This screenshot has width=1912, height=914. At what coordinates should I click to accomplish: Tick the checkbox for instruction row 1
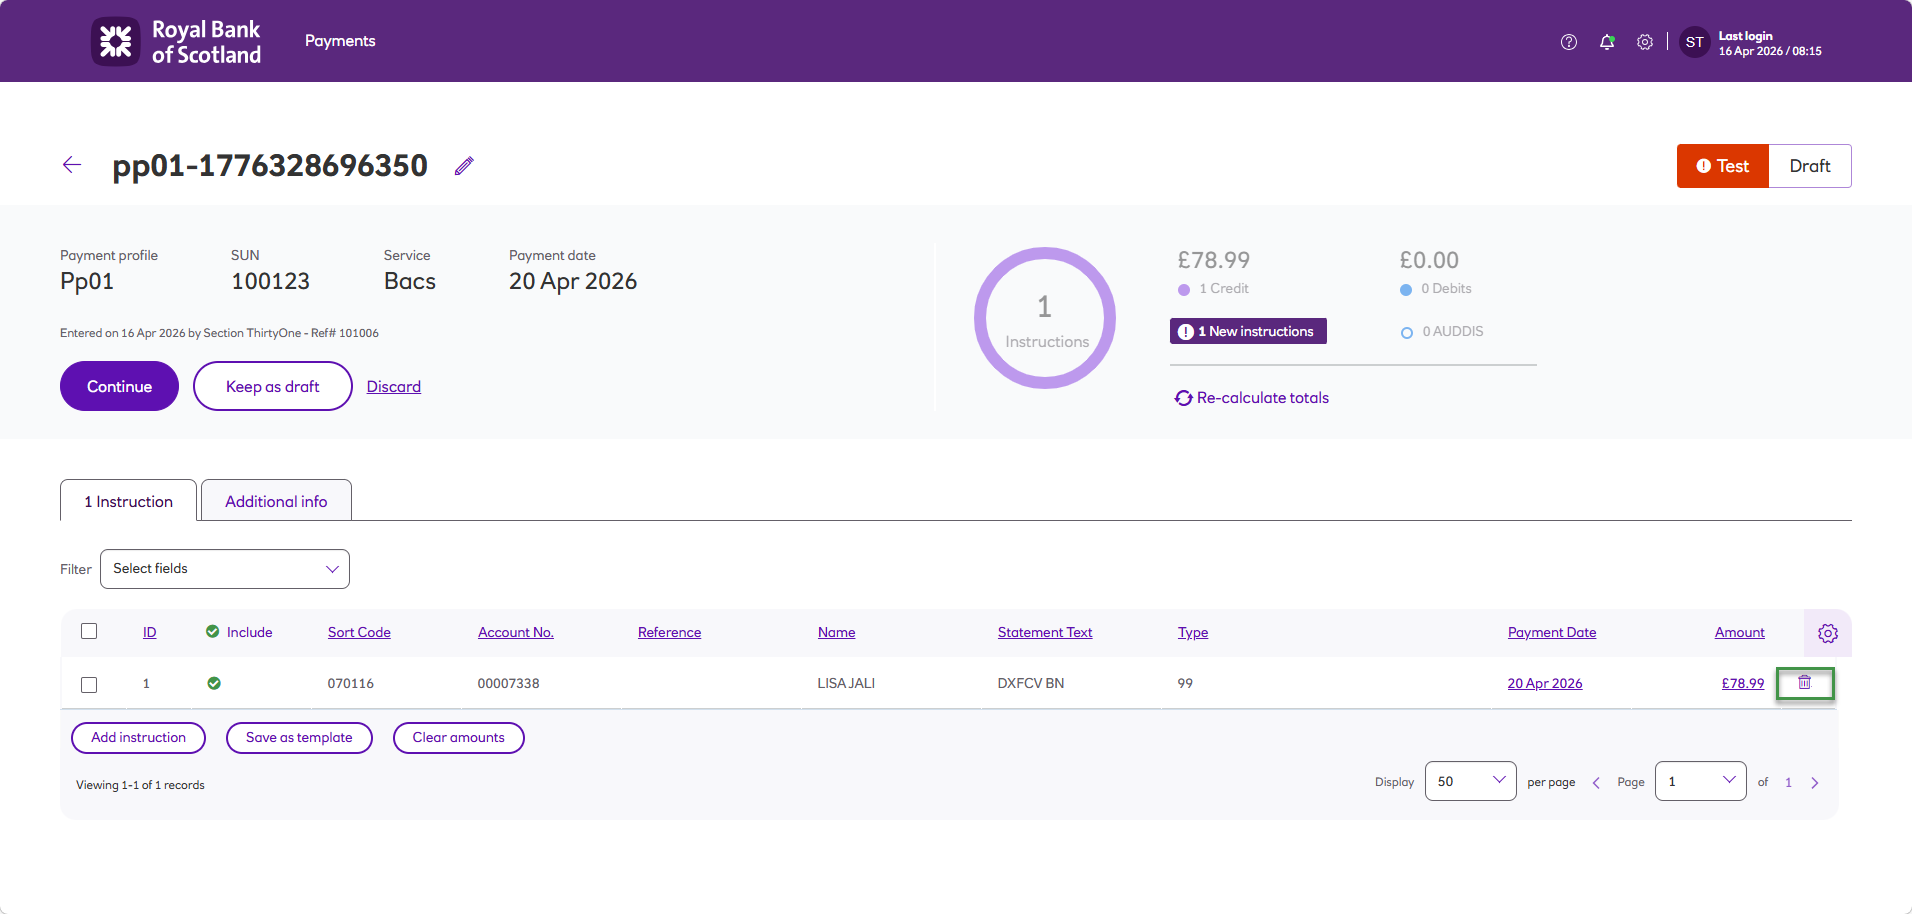[89, 685]
